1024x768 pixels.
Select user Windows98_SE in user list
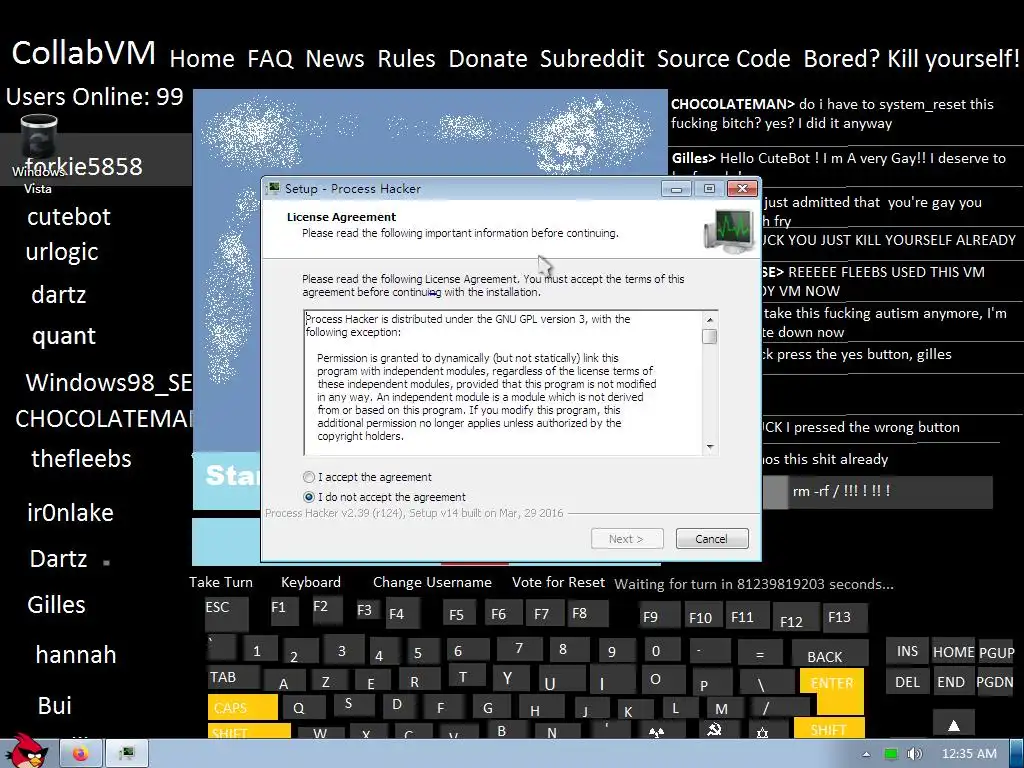108,382
